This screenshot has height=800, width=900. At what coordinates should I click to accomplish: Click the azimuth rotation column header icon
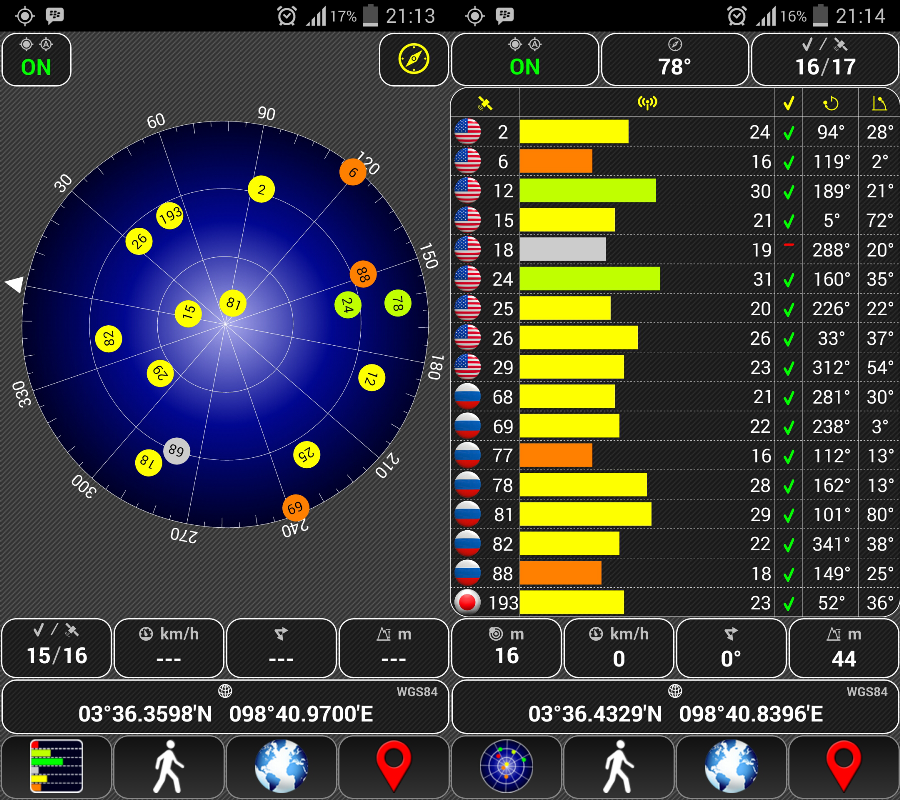(x=830, y=102)
